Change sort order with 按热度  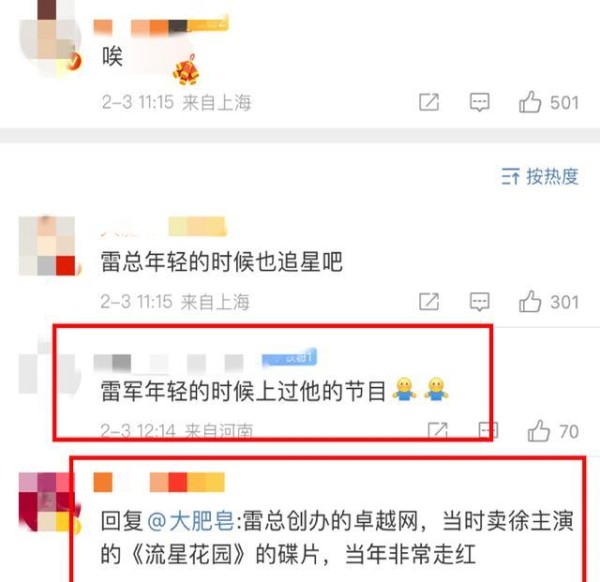point(540,176)
